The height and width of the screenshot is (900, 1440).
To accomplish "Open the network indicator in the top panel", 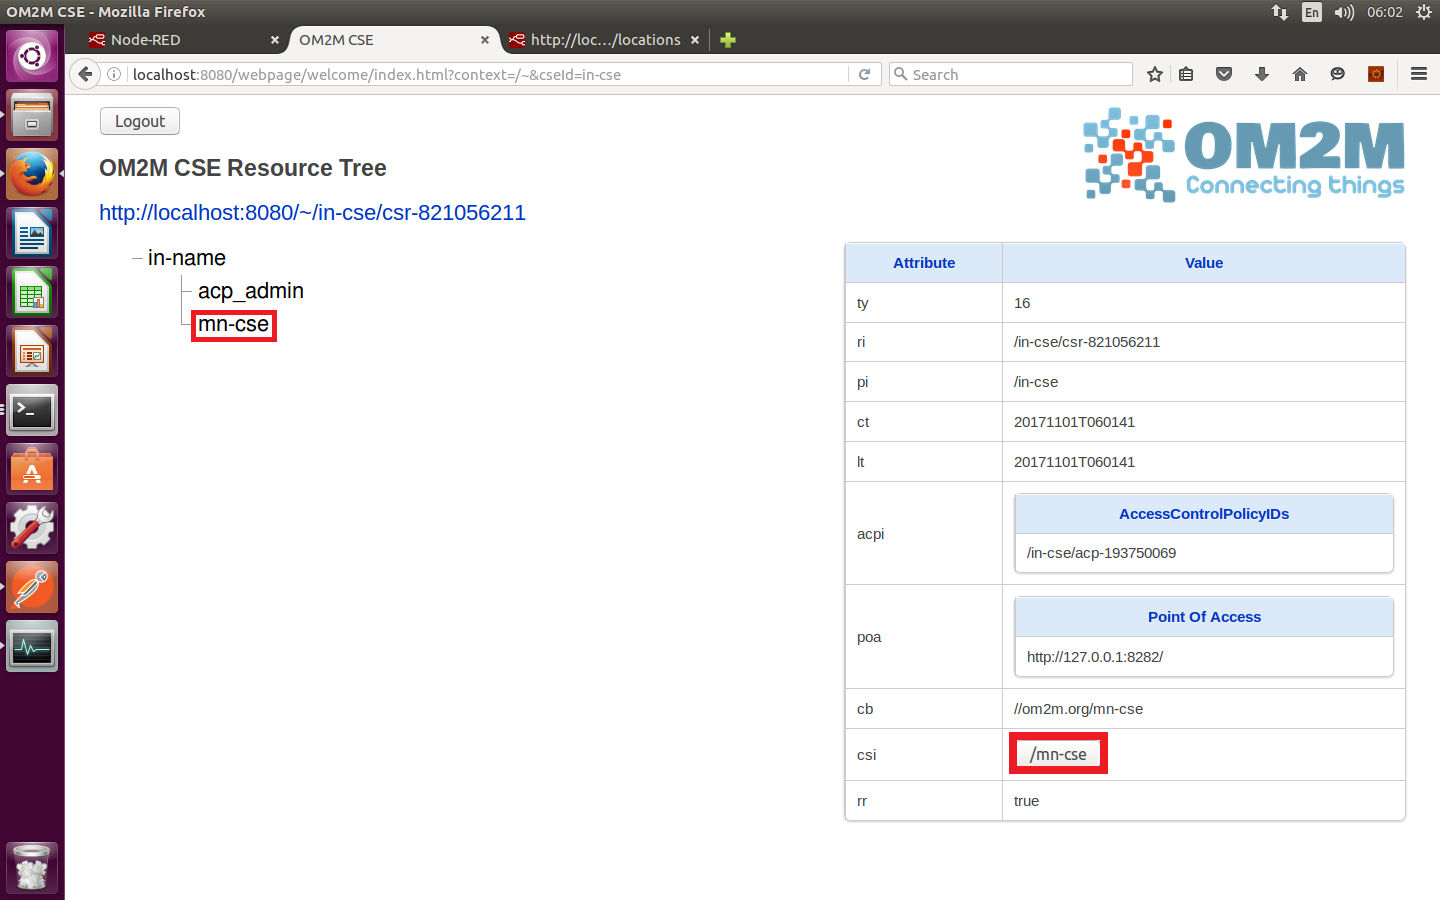I will click(x=1280, y=12).
